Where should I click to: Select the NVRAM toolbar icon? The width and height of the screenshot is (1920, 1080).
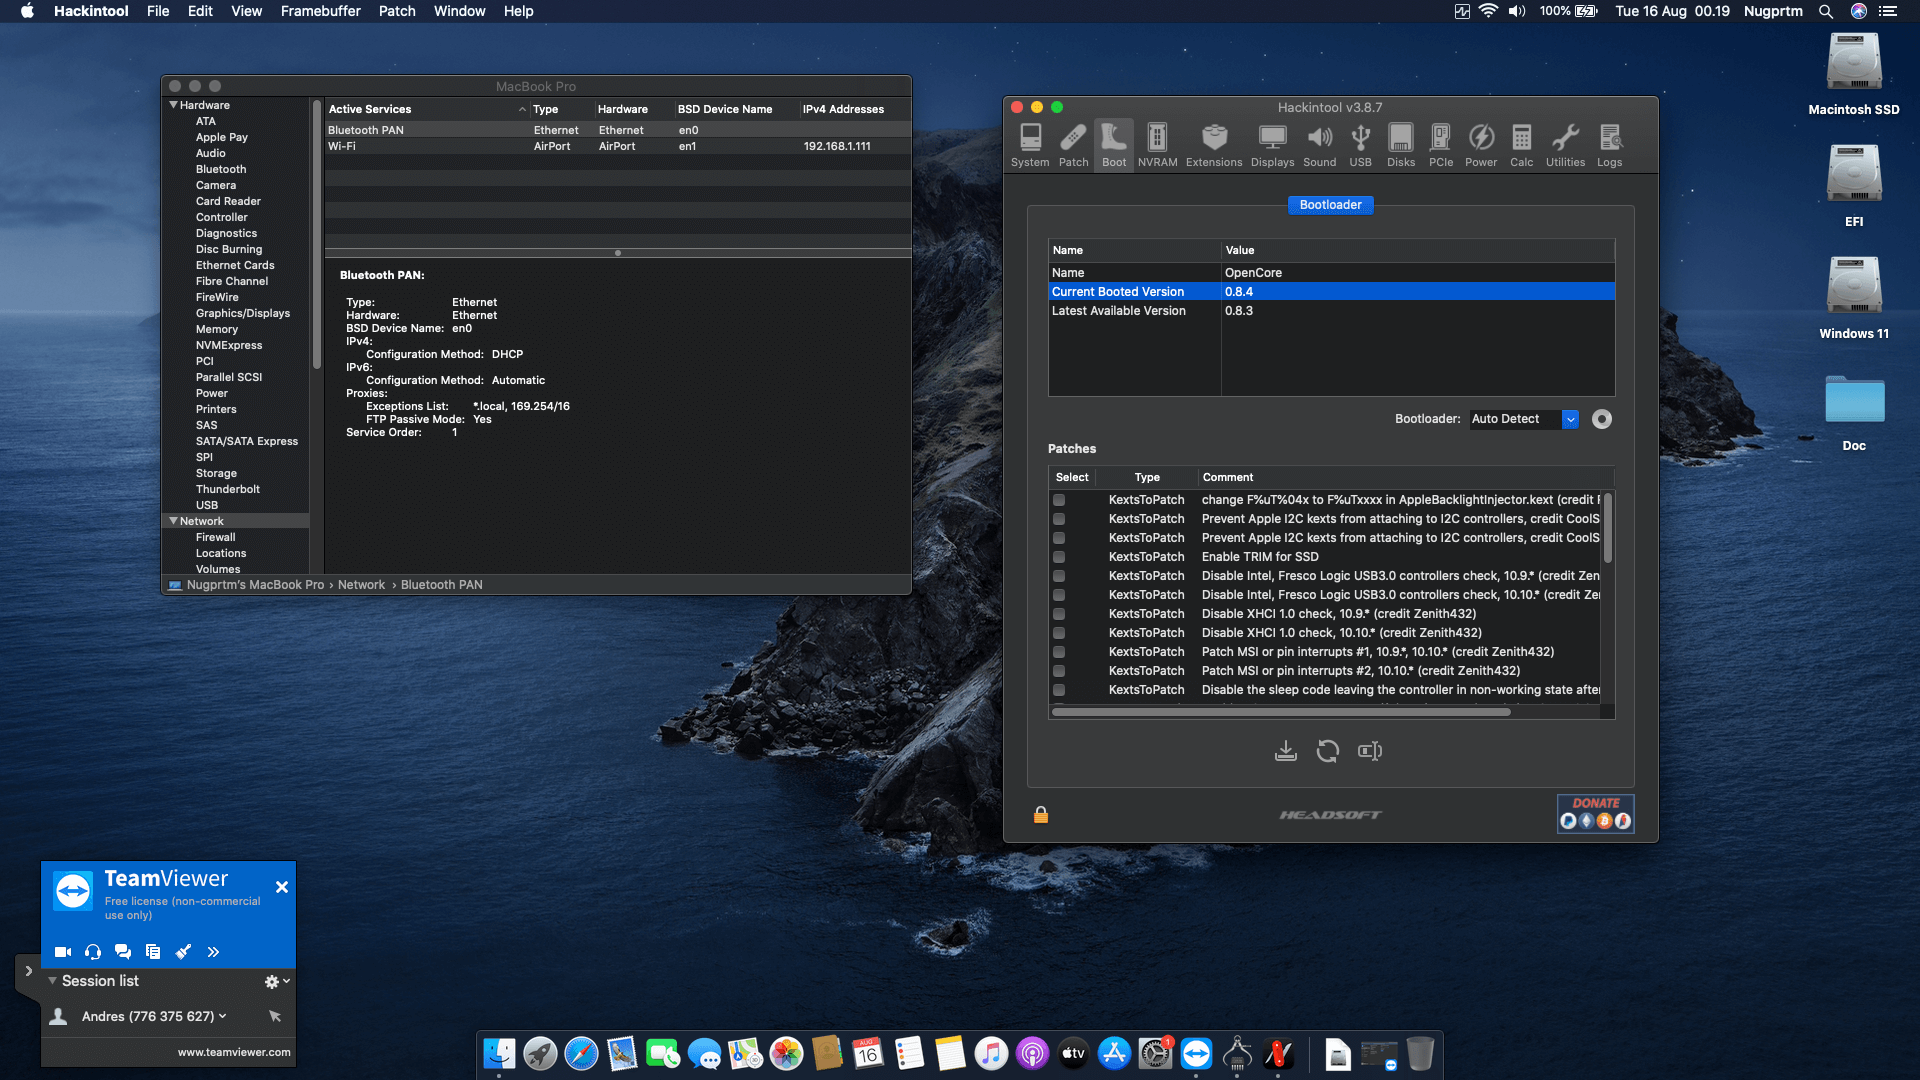[x=1157, y=145]
